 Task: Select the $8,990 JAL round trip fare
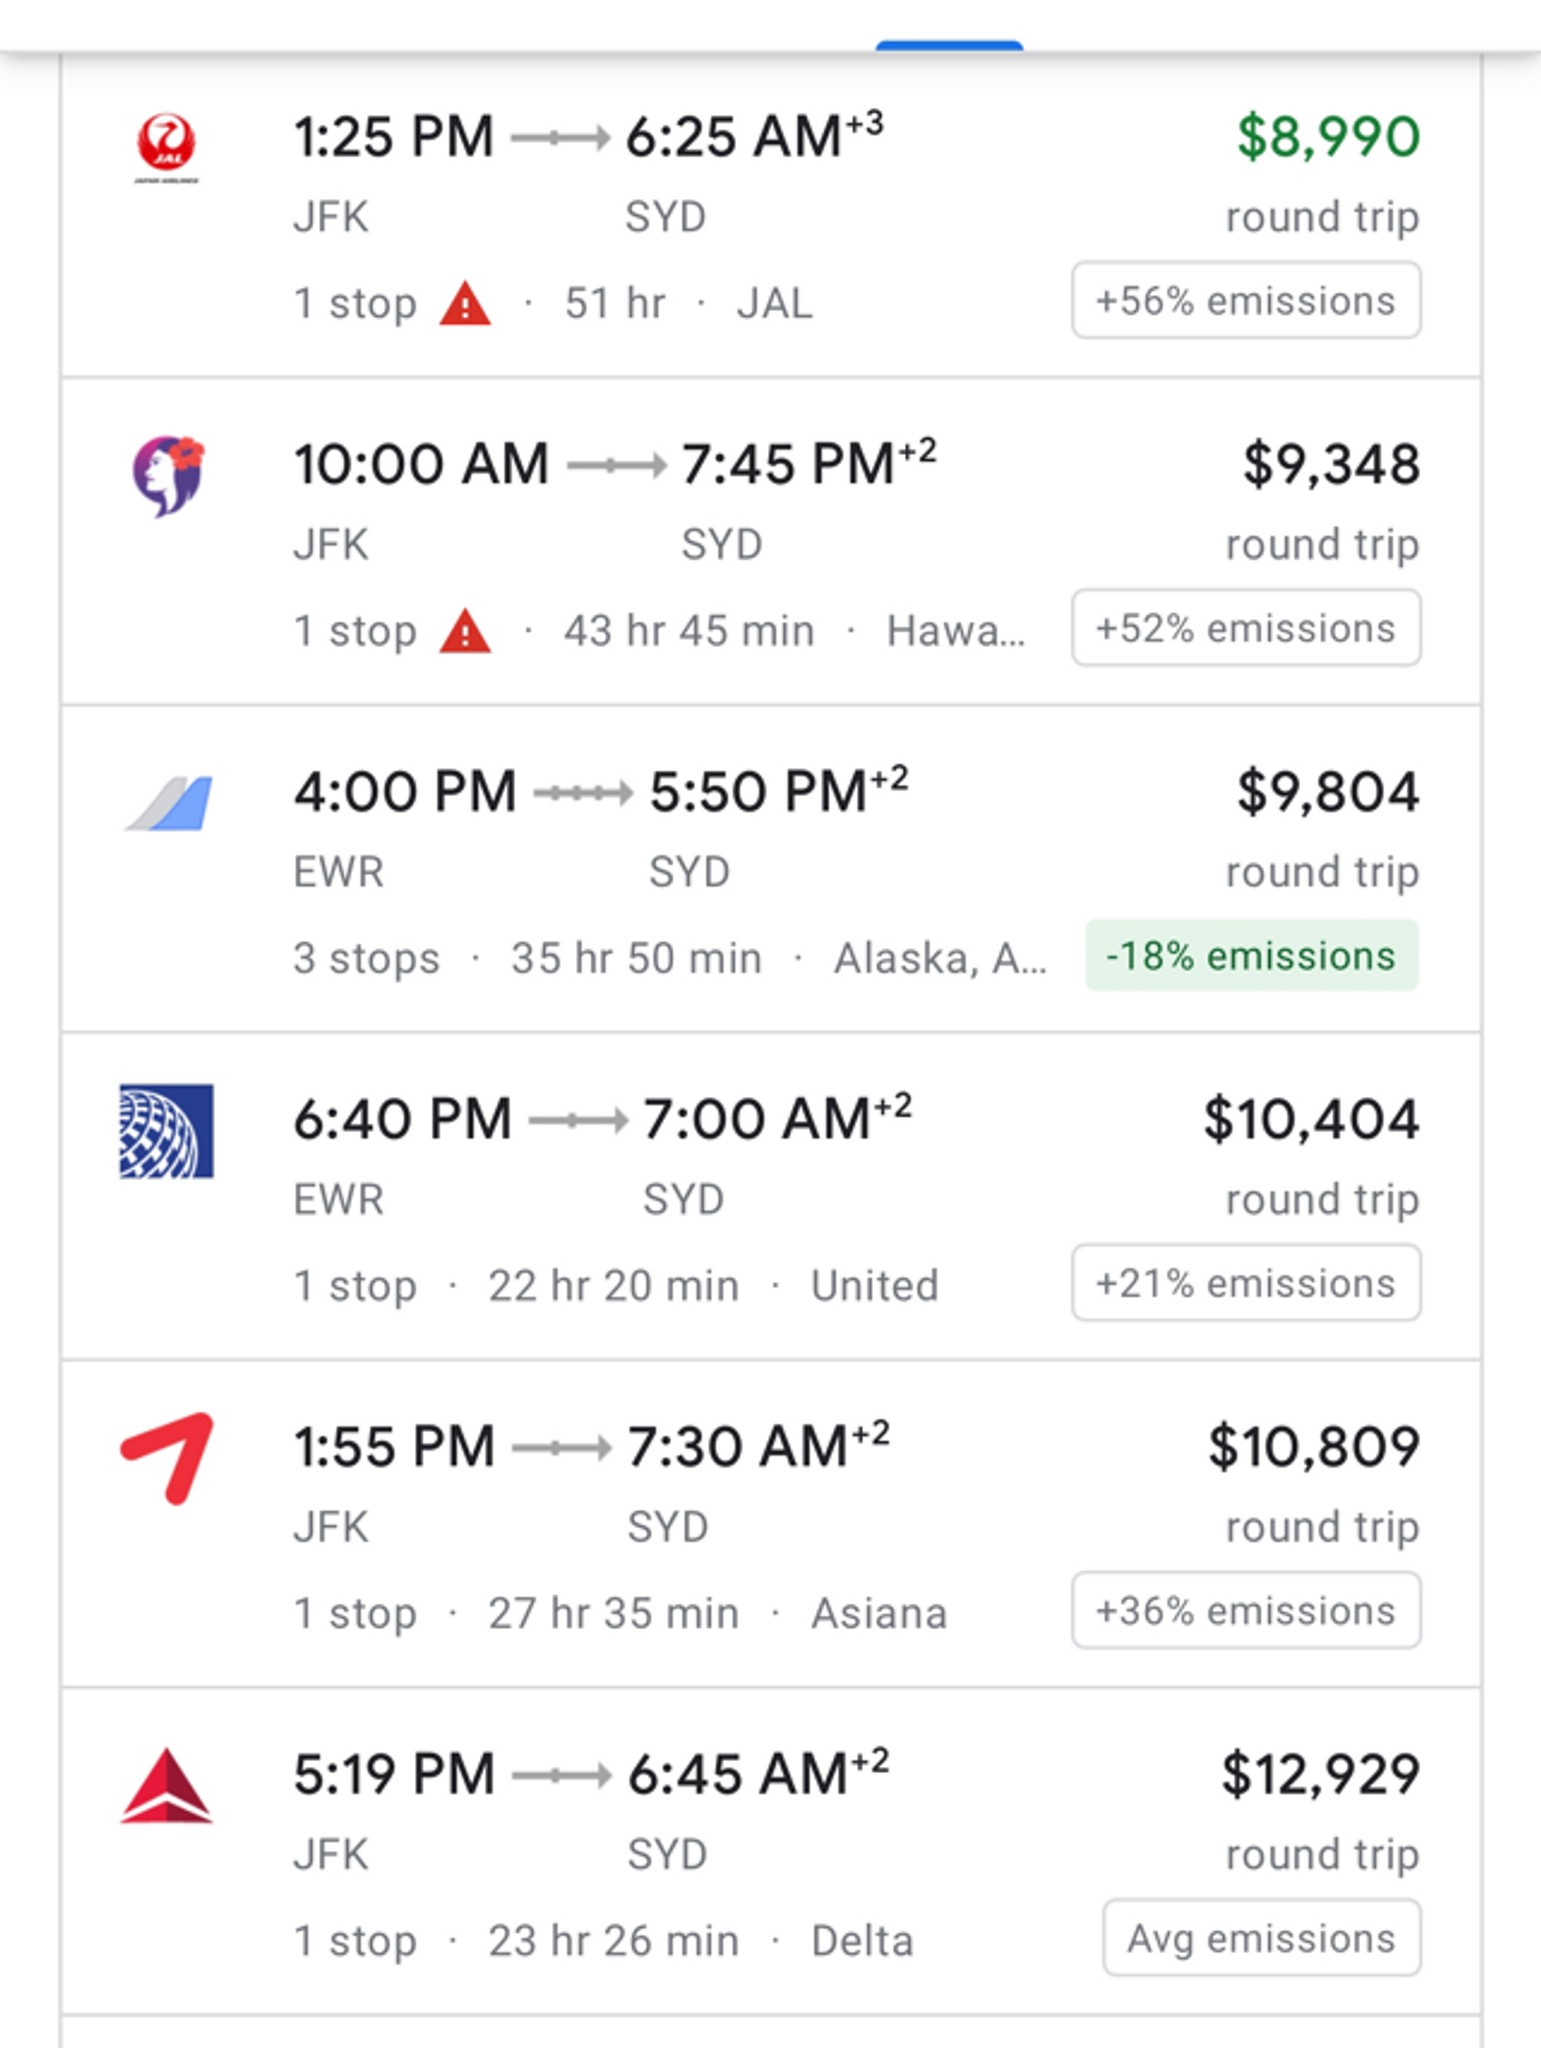point(1328,137)
